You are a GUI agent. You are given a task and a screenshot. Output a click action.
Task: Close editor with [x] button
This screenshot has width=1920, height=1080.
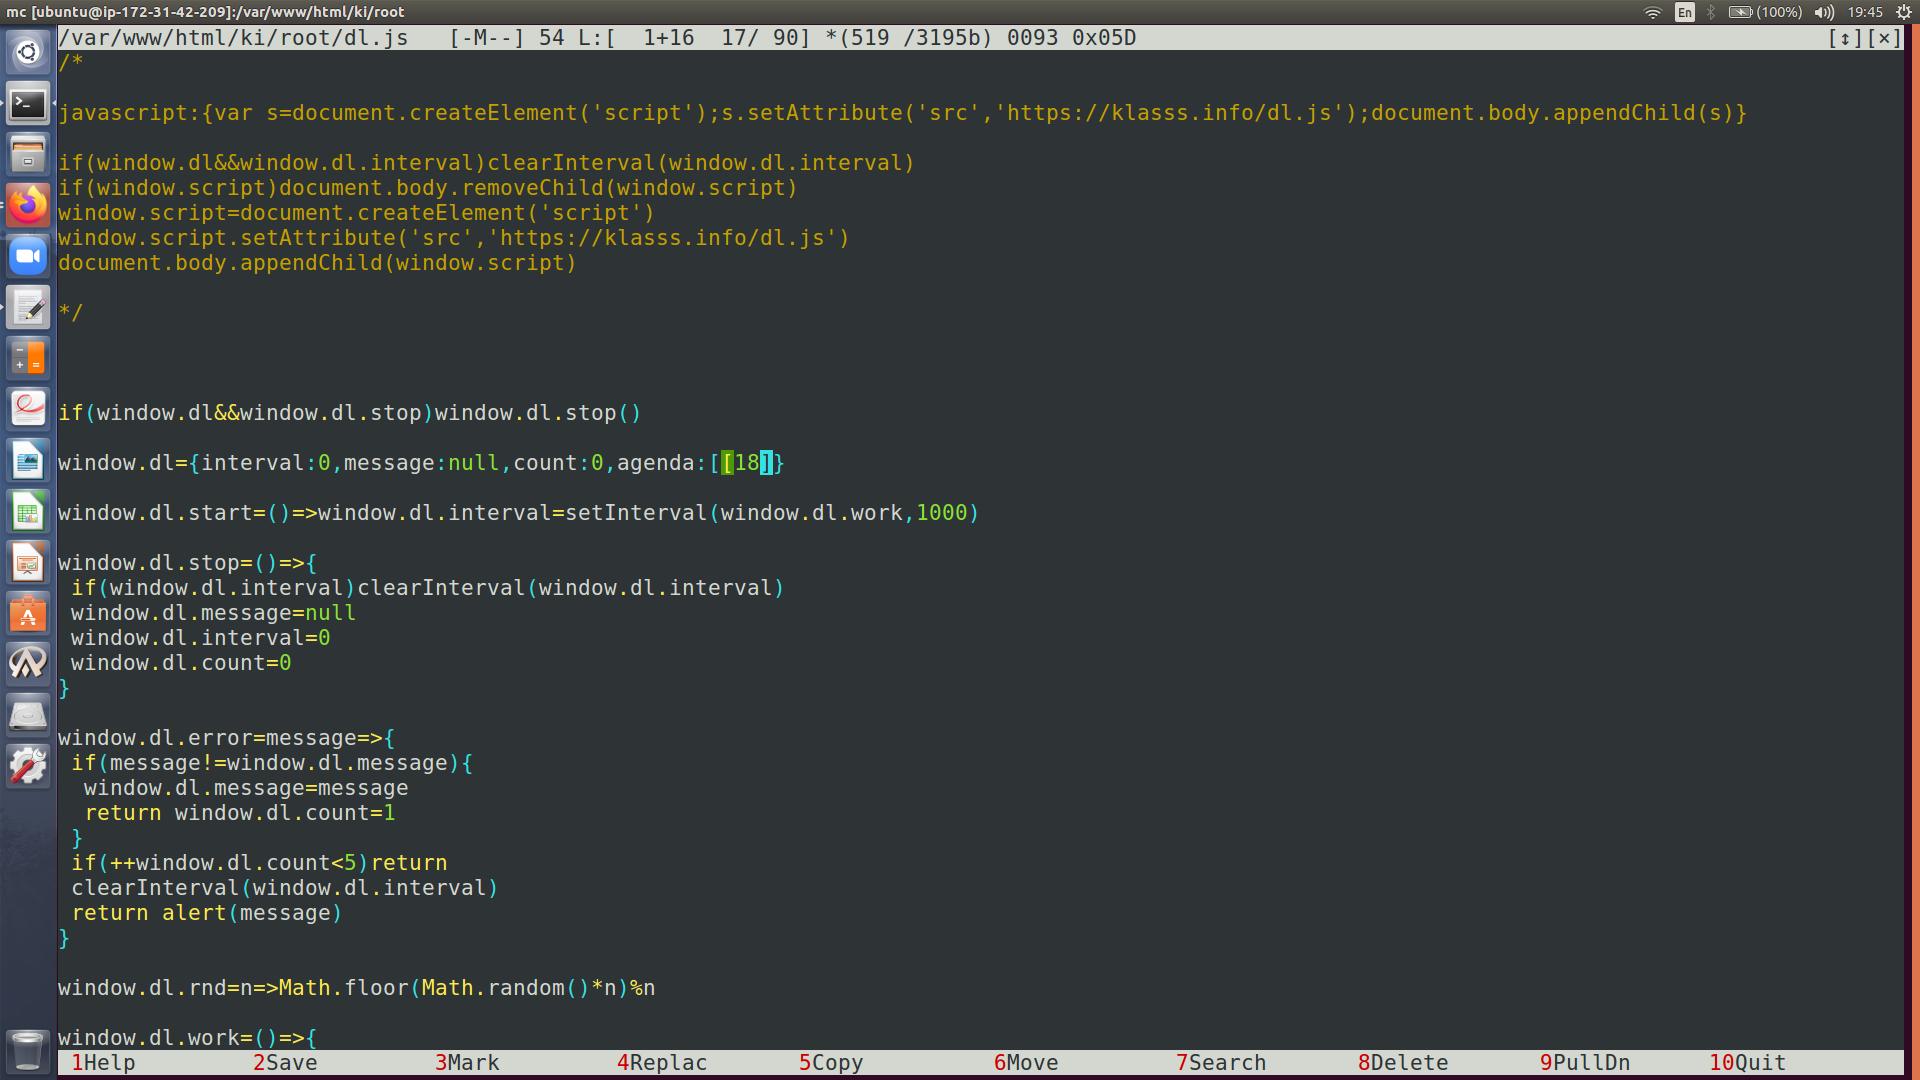click(1884, 38)
